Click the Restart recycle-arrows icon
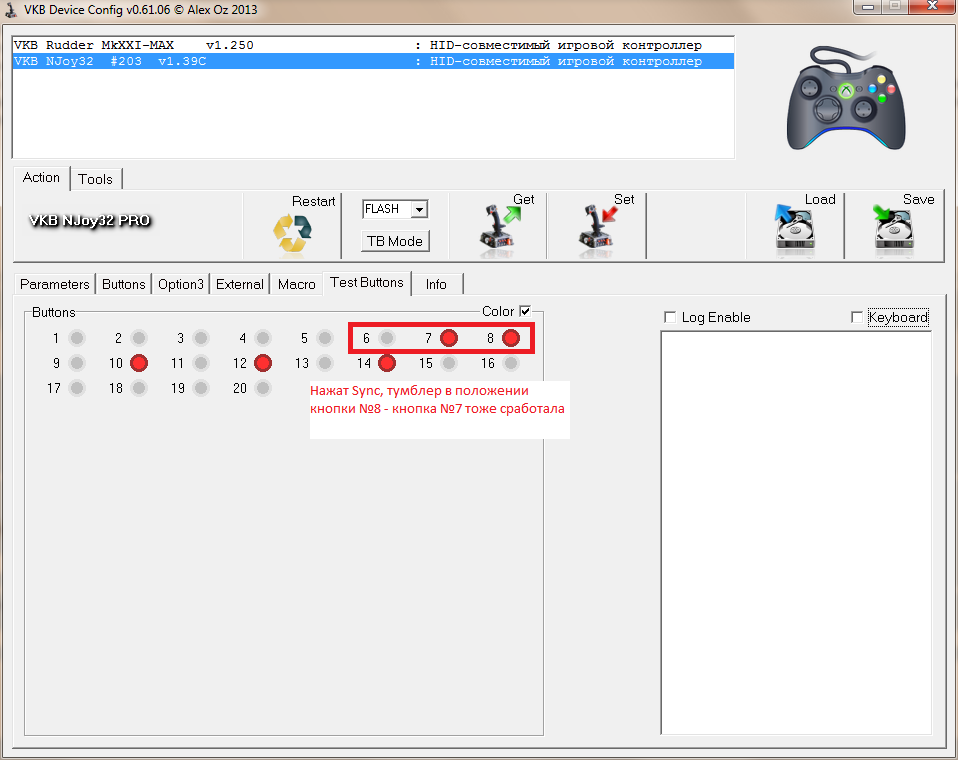Viewport: 958px width, 760px height. click(292, 233)
